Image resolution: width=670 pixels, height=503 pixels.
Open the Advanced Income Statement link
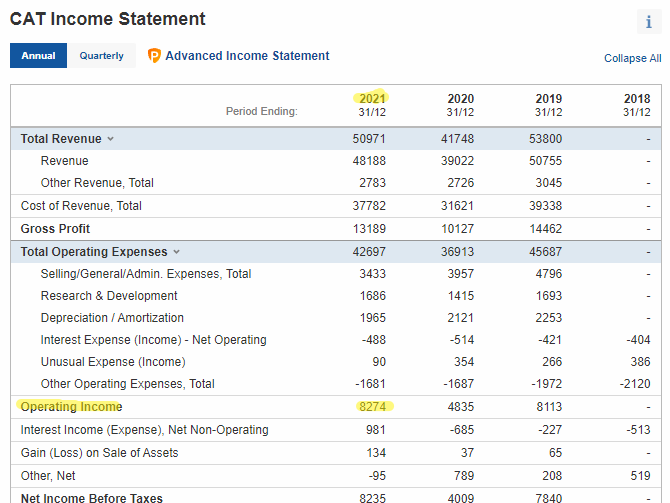click(247, 56)
